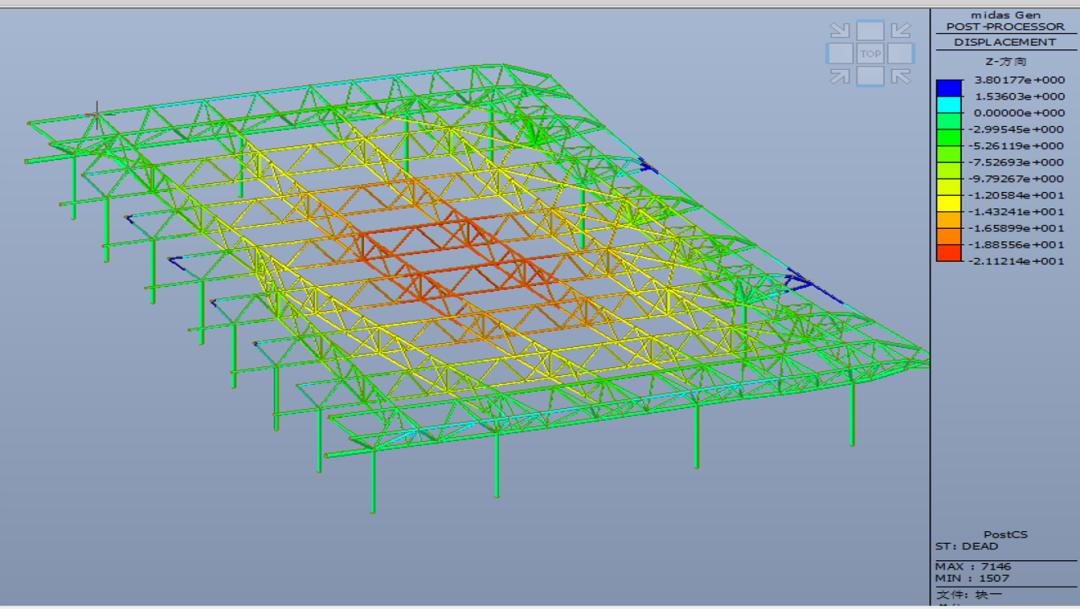The height and width of the screenshot is (609, 1080).
Task: Select the square left of TOP in view navigator
Action: coord(840,54)
